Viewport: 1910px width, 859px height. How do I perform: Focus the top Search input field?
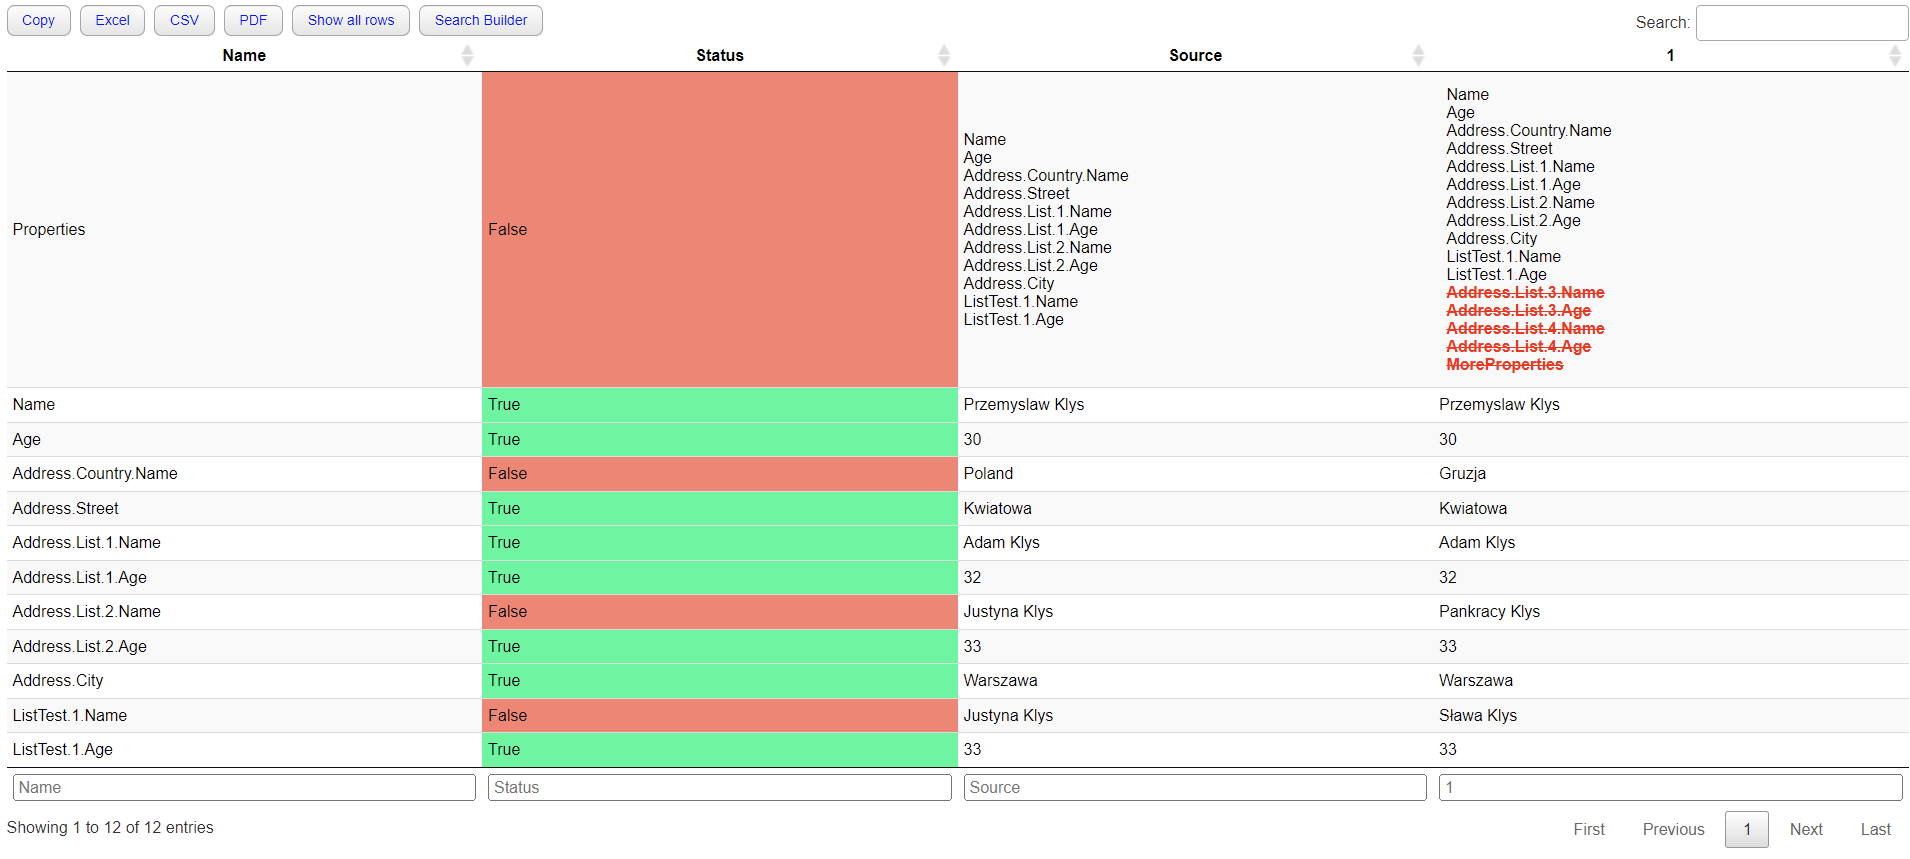pyautogui.click(x=1801, y=23)
